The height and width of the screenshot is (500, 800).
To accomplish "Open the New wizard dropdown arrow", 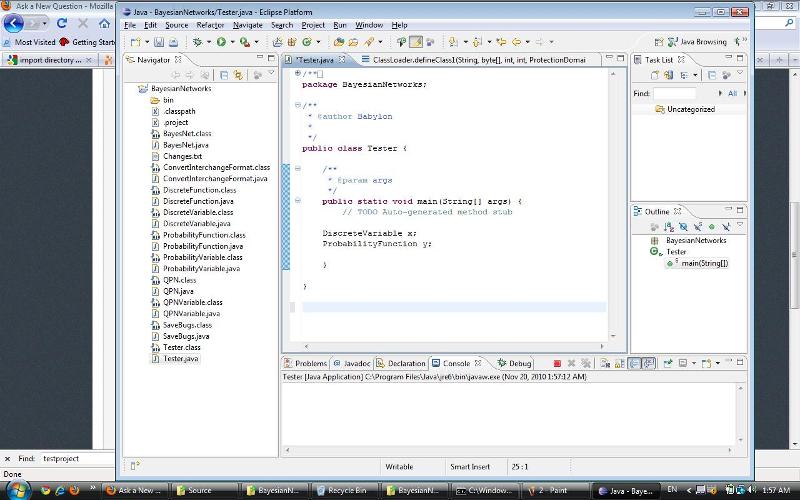I will [x=147, y=42].
